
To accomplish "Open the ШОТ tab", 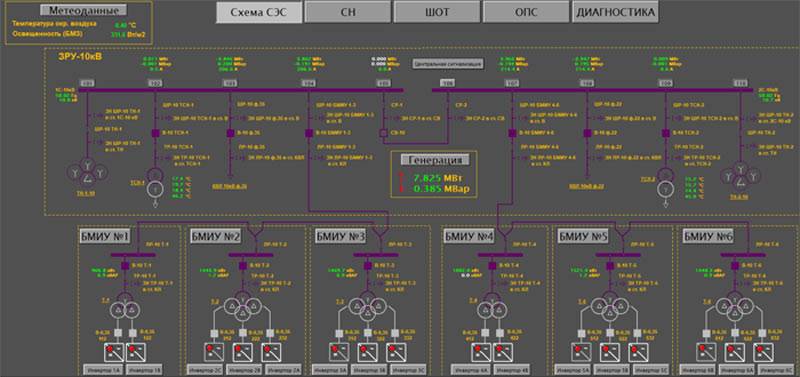I will [x=437, y=12].
